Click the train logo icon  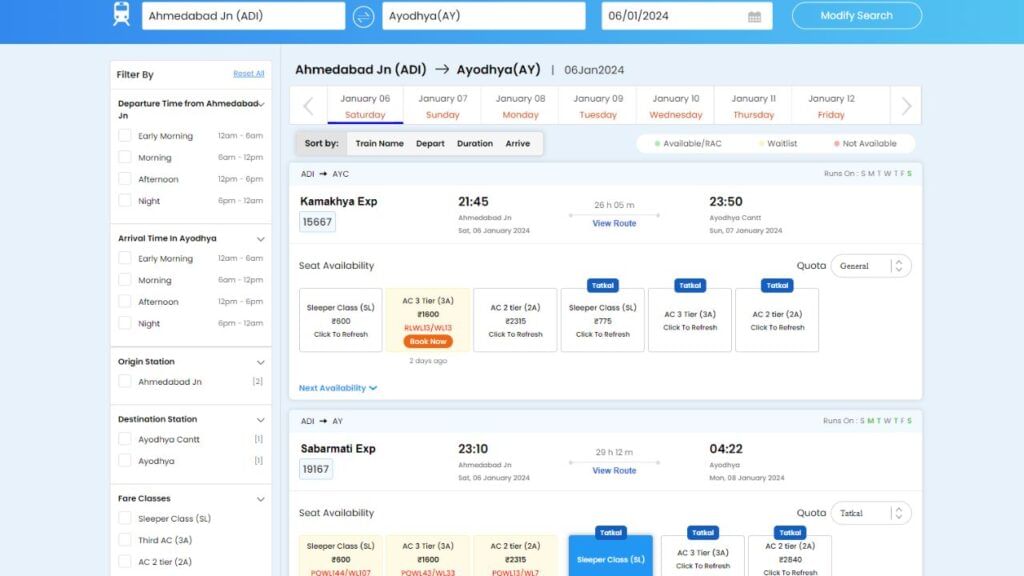click(x=122, y=15)
